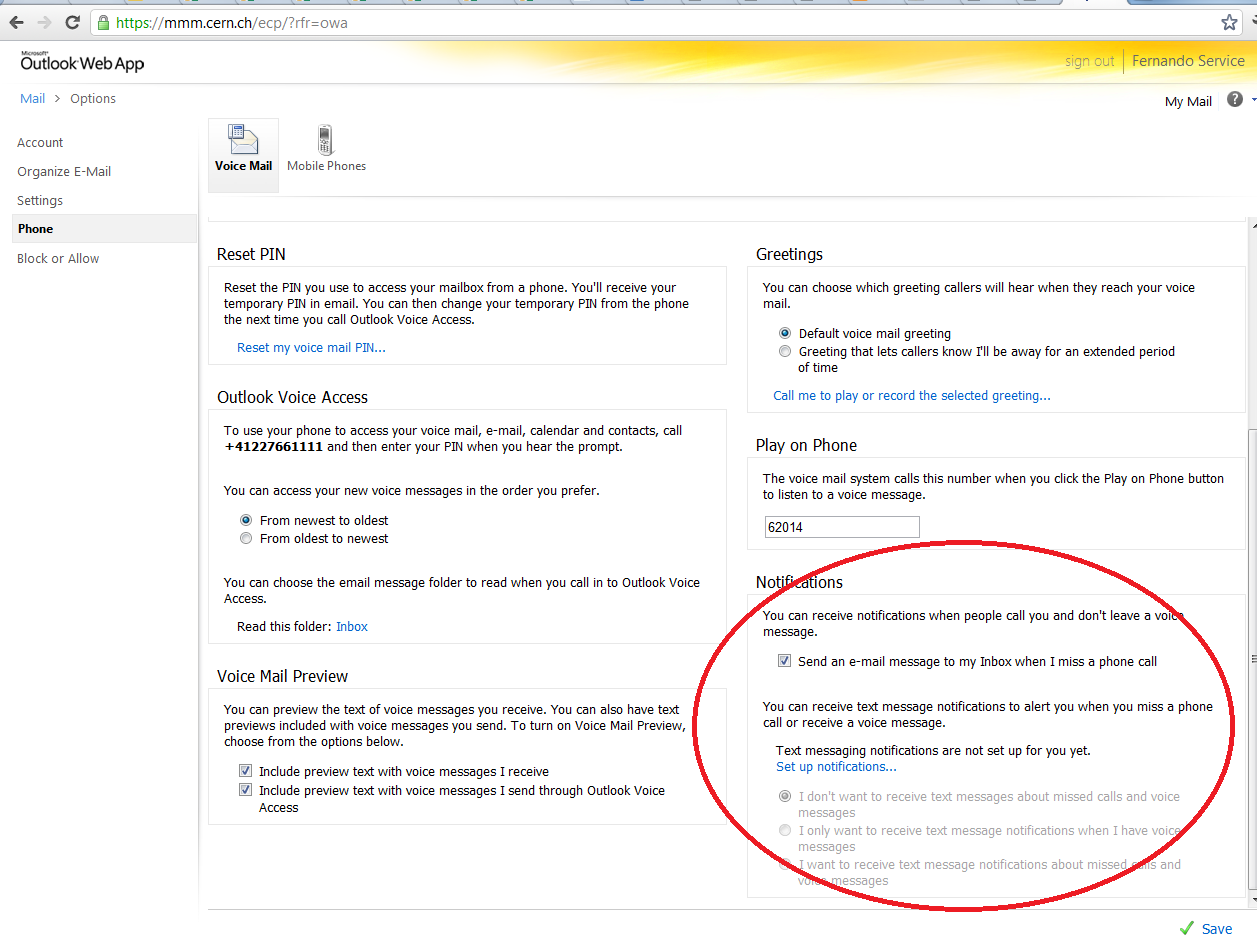Select From newest to oldest order
Screen dimensions: 1257x938
[x=246, y=521]
